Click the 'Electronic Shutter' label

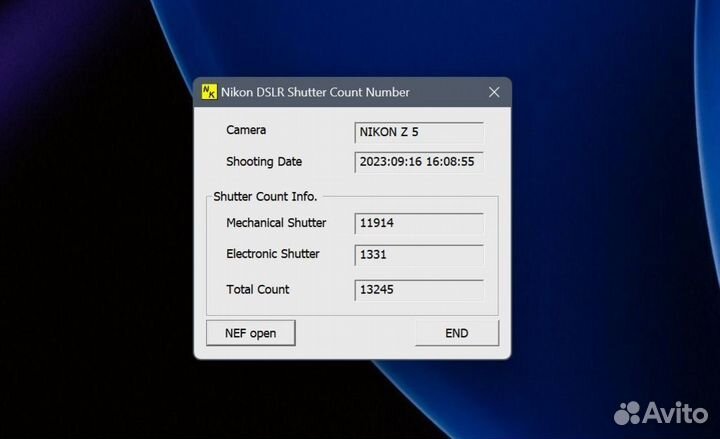(x=273, y=253)
